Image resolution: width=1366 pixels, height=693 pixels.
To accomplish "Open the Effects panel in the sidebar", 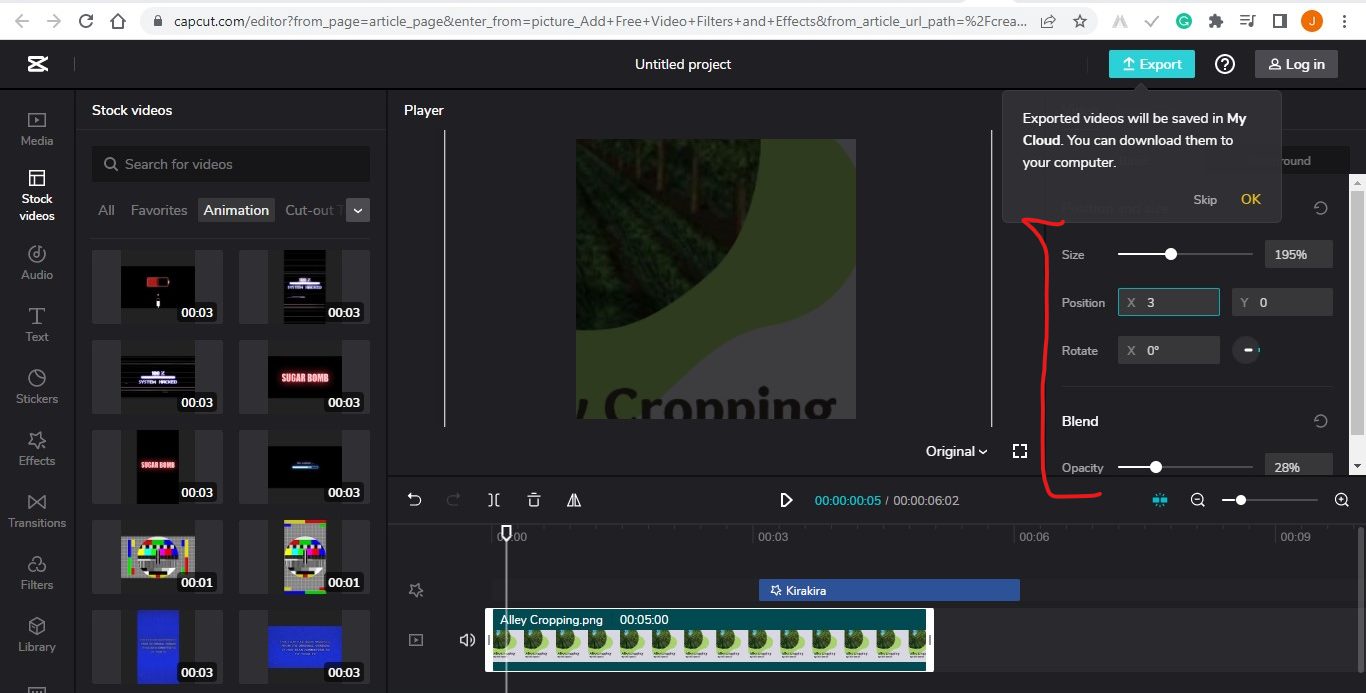I will click(x=36, y=448).
